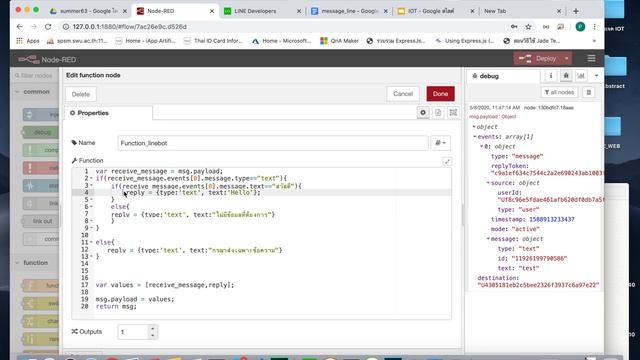Open sidebar debug bug icon tab
This screenshot has width=640, height=360.
click(x=566, y=76)
